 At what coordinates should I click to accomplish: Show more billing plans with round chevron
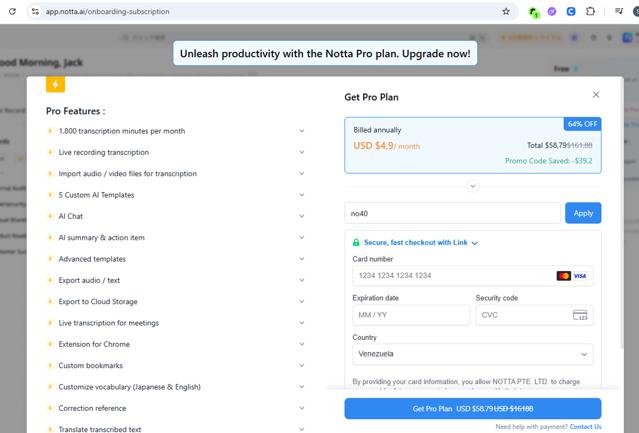473,186
